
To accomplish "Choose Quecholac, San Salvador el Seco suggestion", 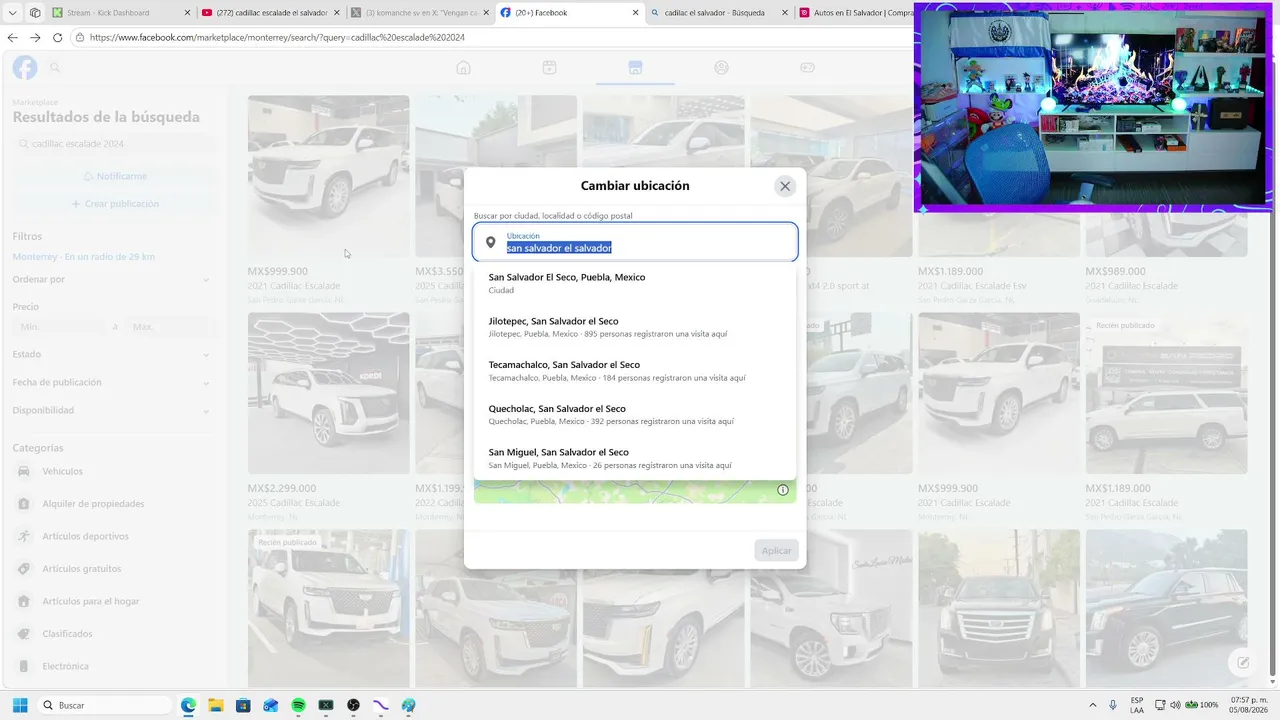I will (x=635, y=415).
